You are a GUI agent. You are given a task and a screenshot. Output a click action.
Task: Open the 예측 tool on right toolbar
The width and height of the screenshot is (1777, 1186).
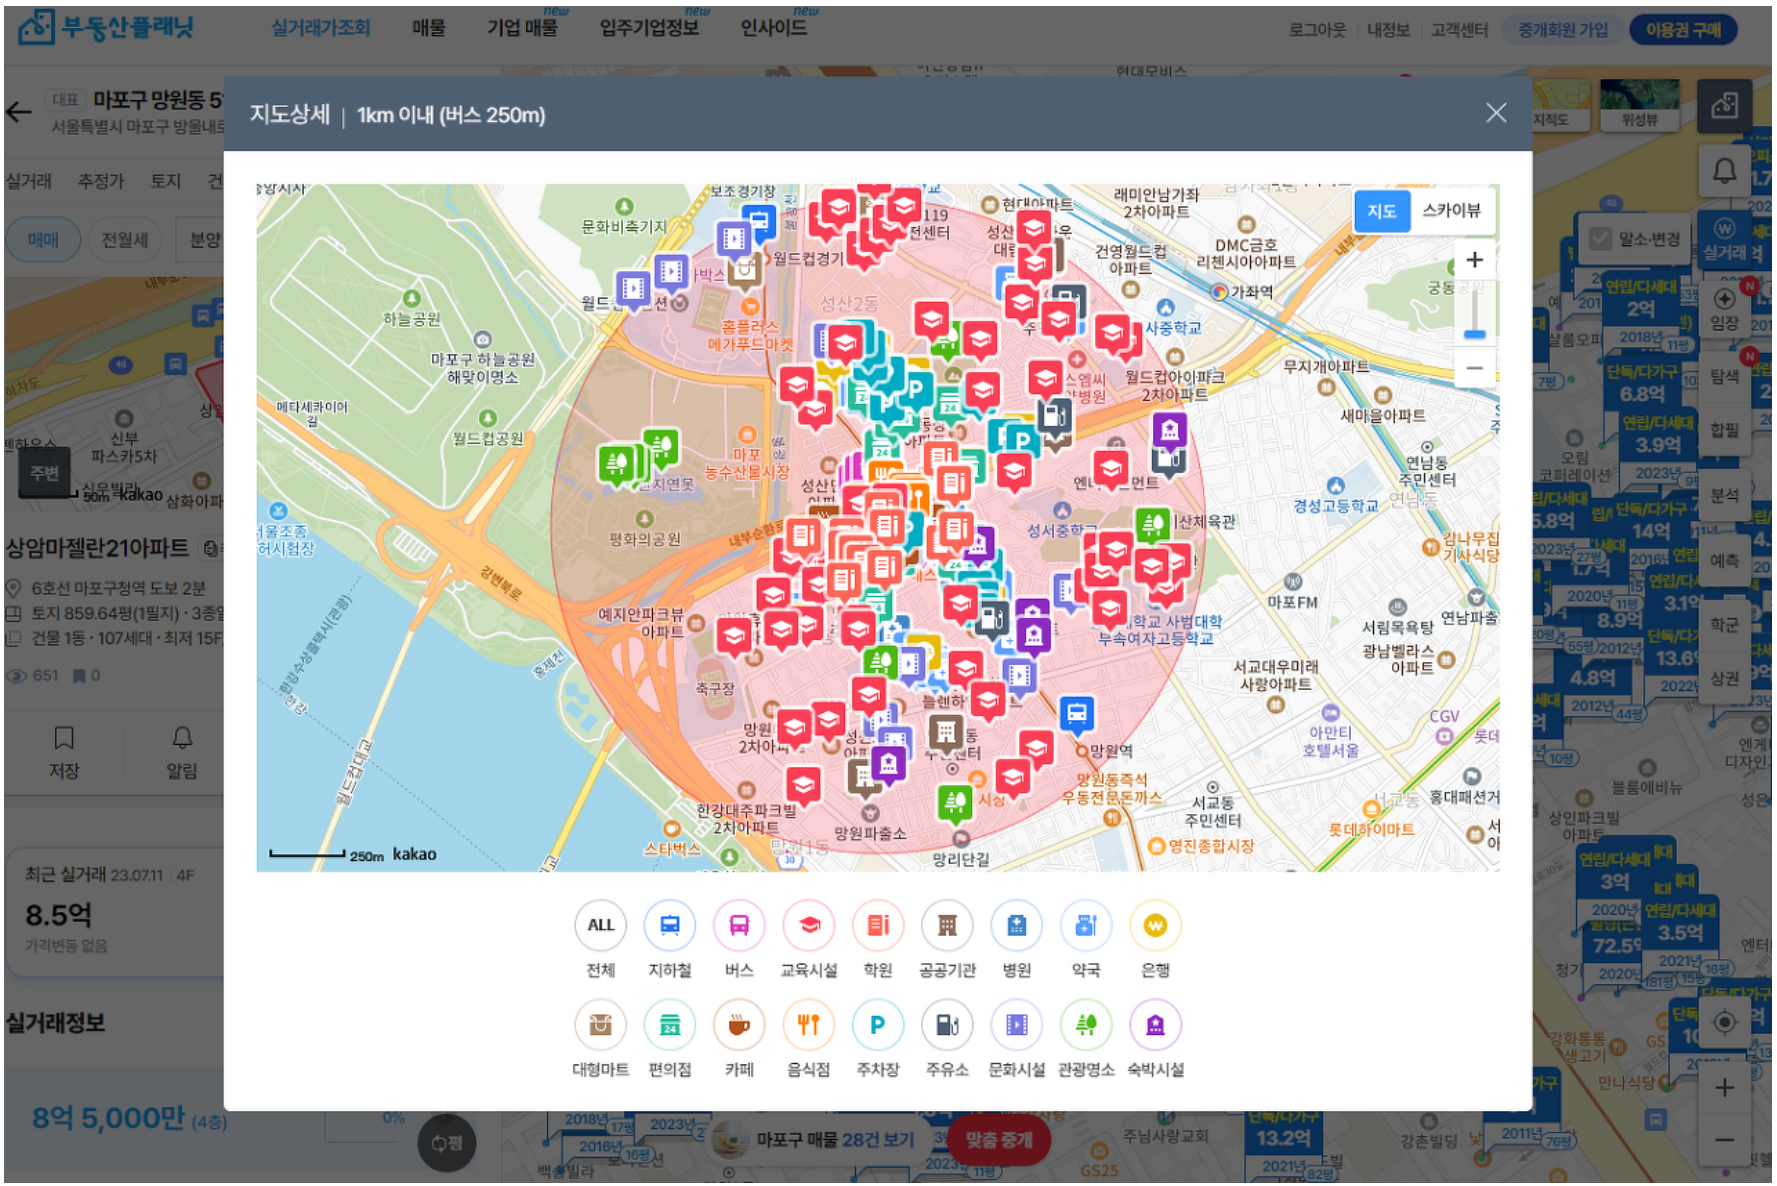[1725, 561]
